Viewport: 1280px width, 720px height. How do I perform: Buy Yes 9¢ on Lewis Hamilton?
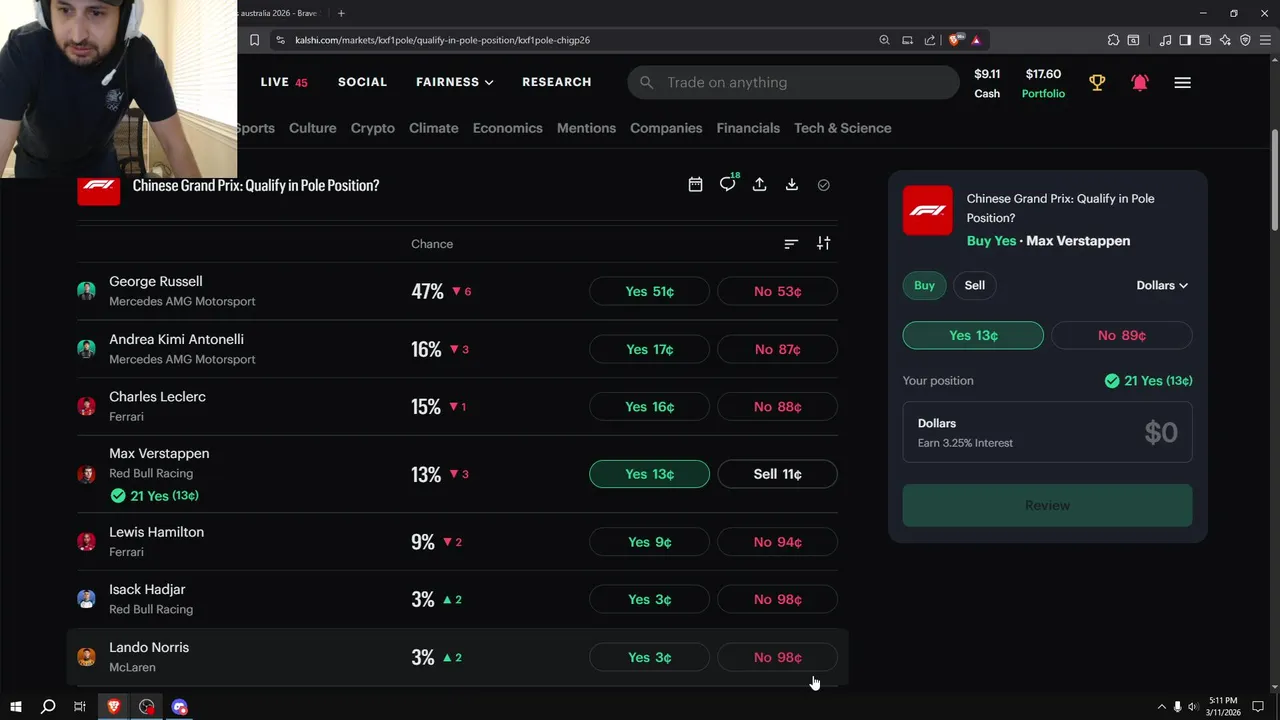[x=649, y=542]
